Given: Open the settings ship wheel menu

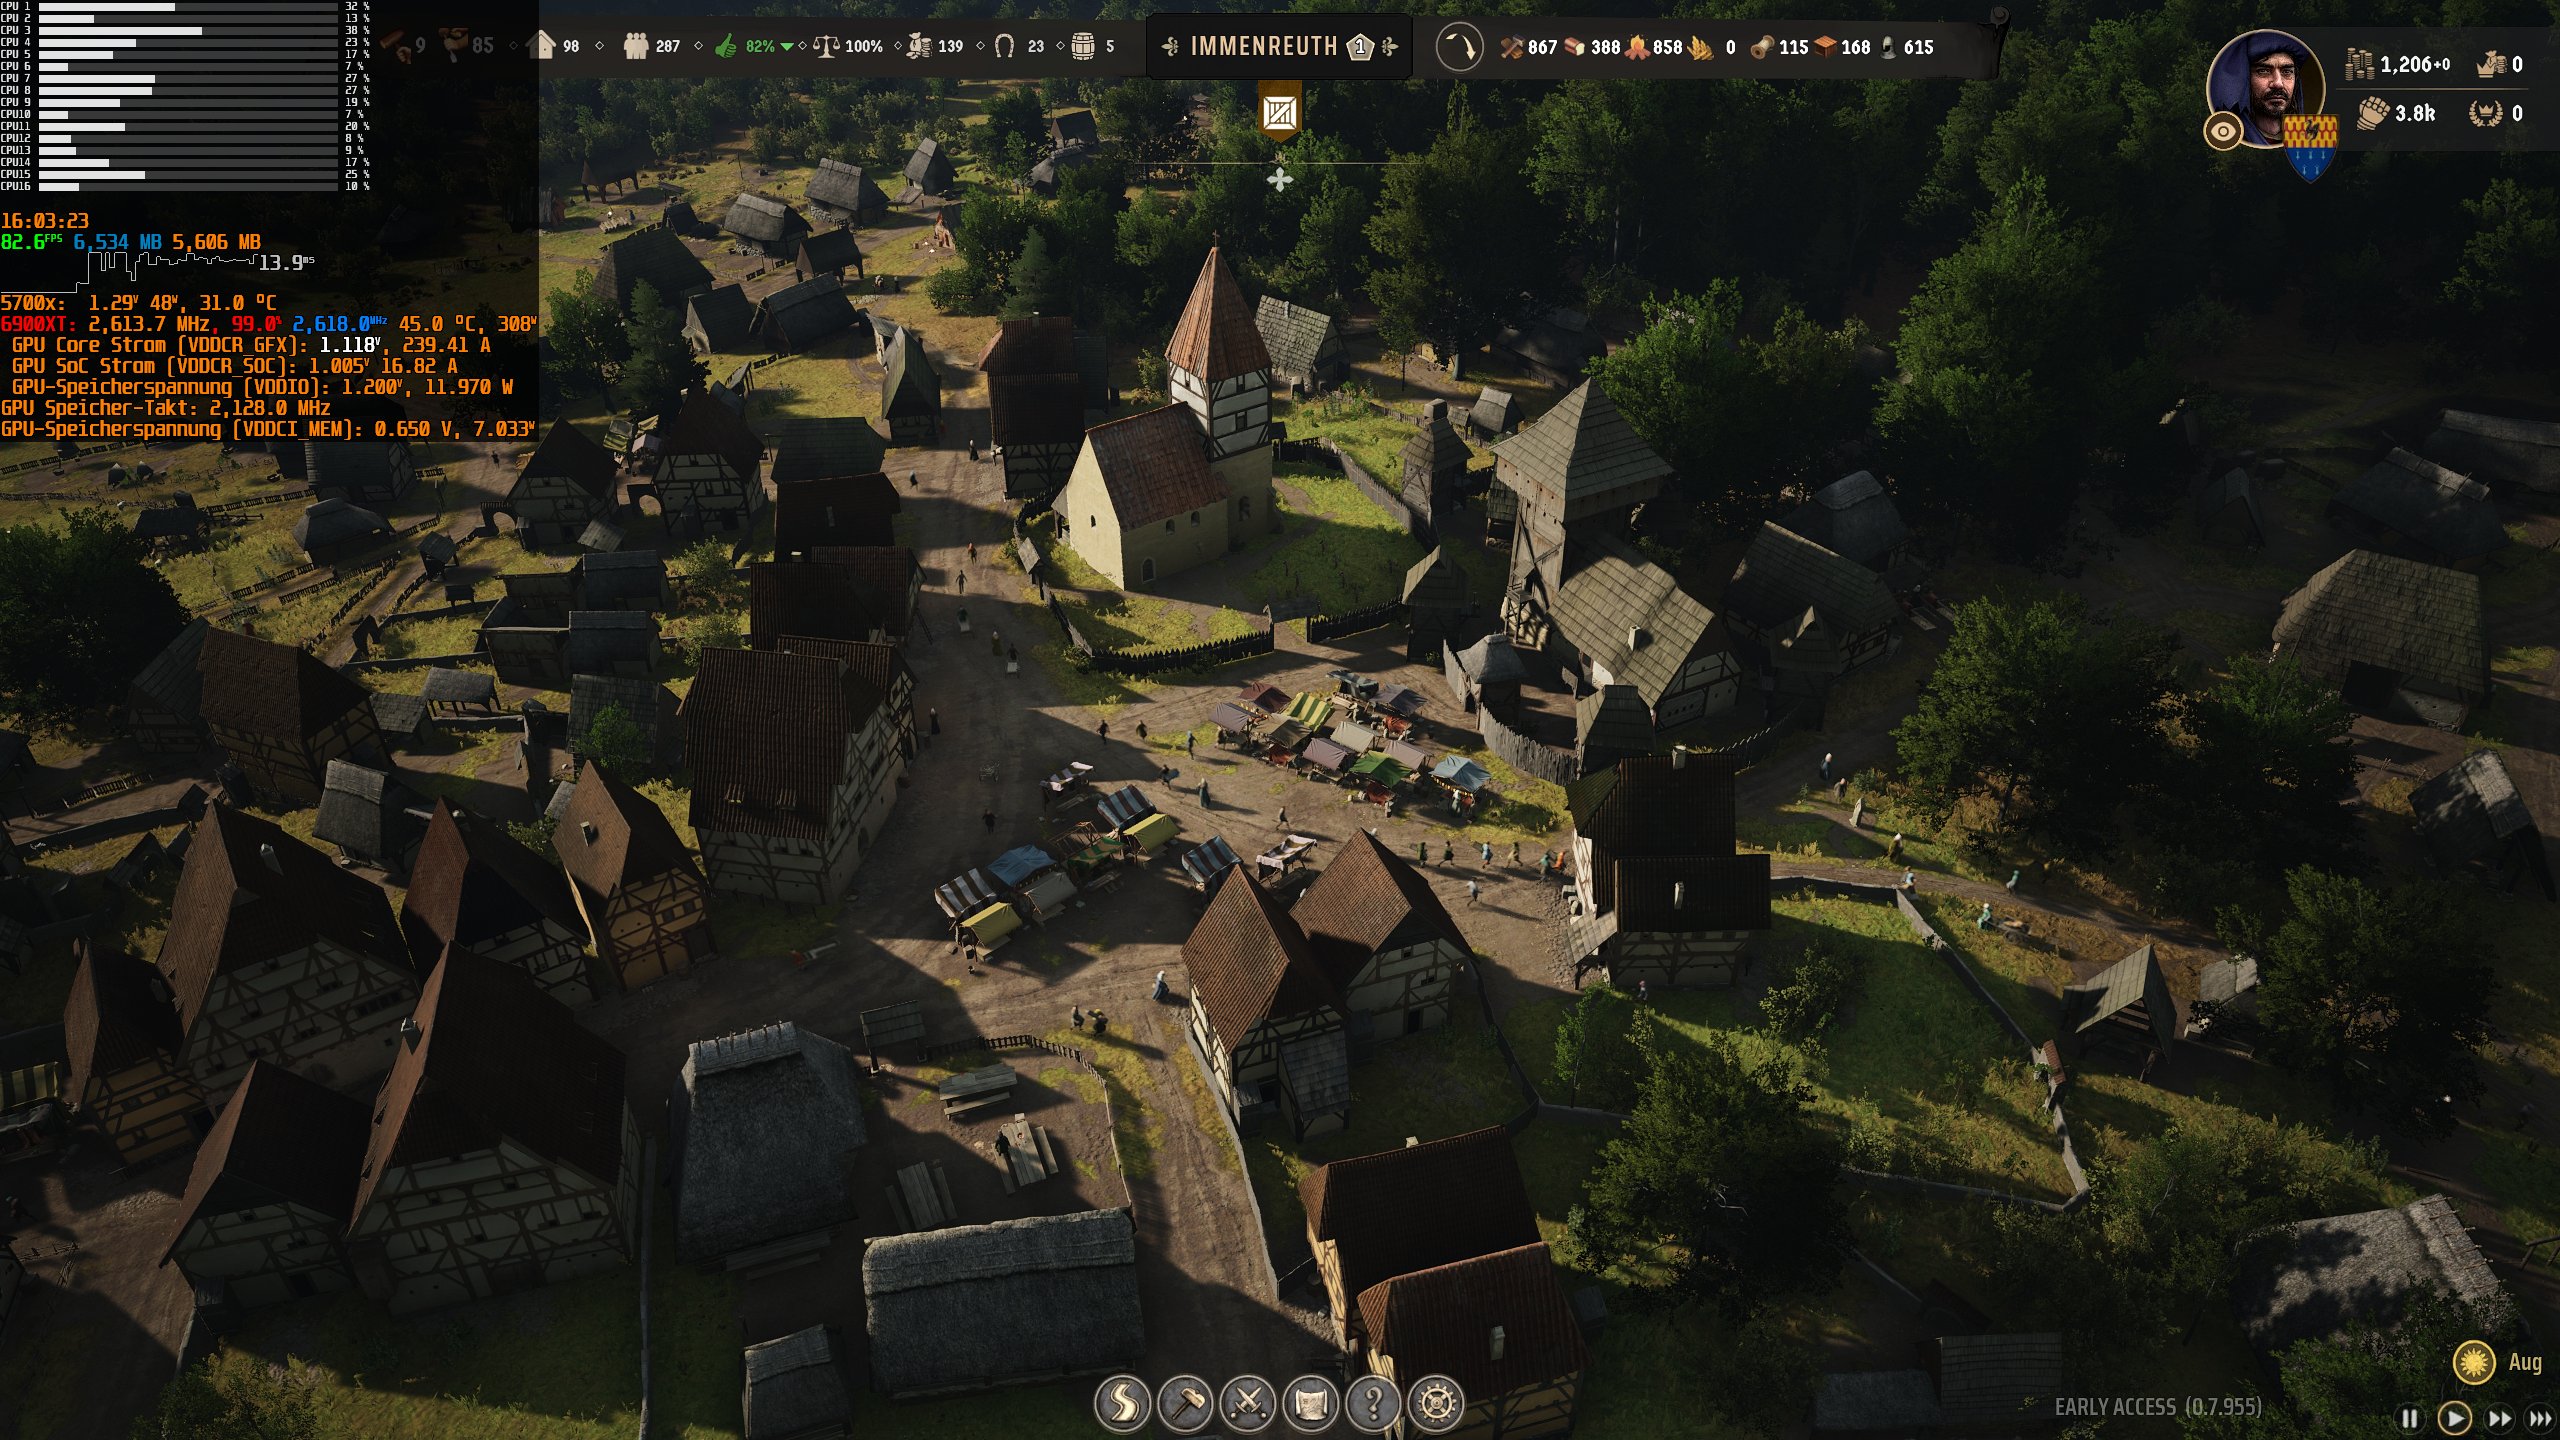Looking at the screenshot, I should click(1437, 1404).
